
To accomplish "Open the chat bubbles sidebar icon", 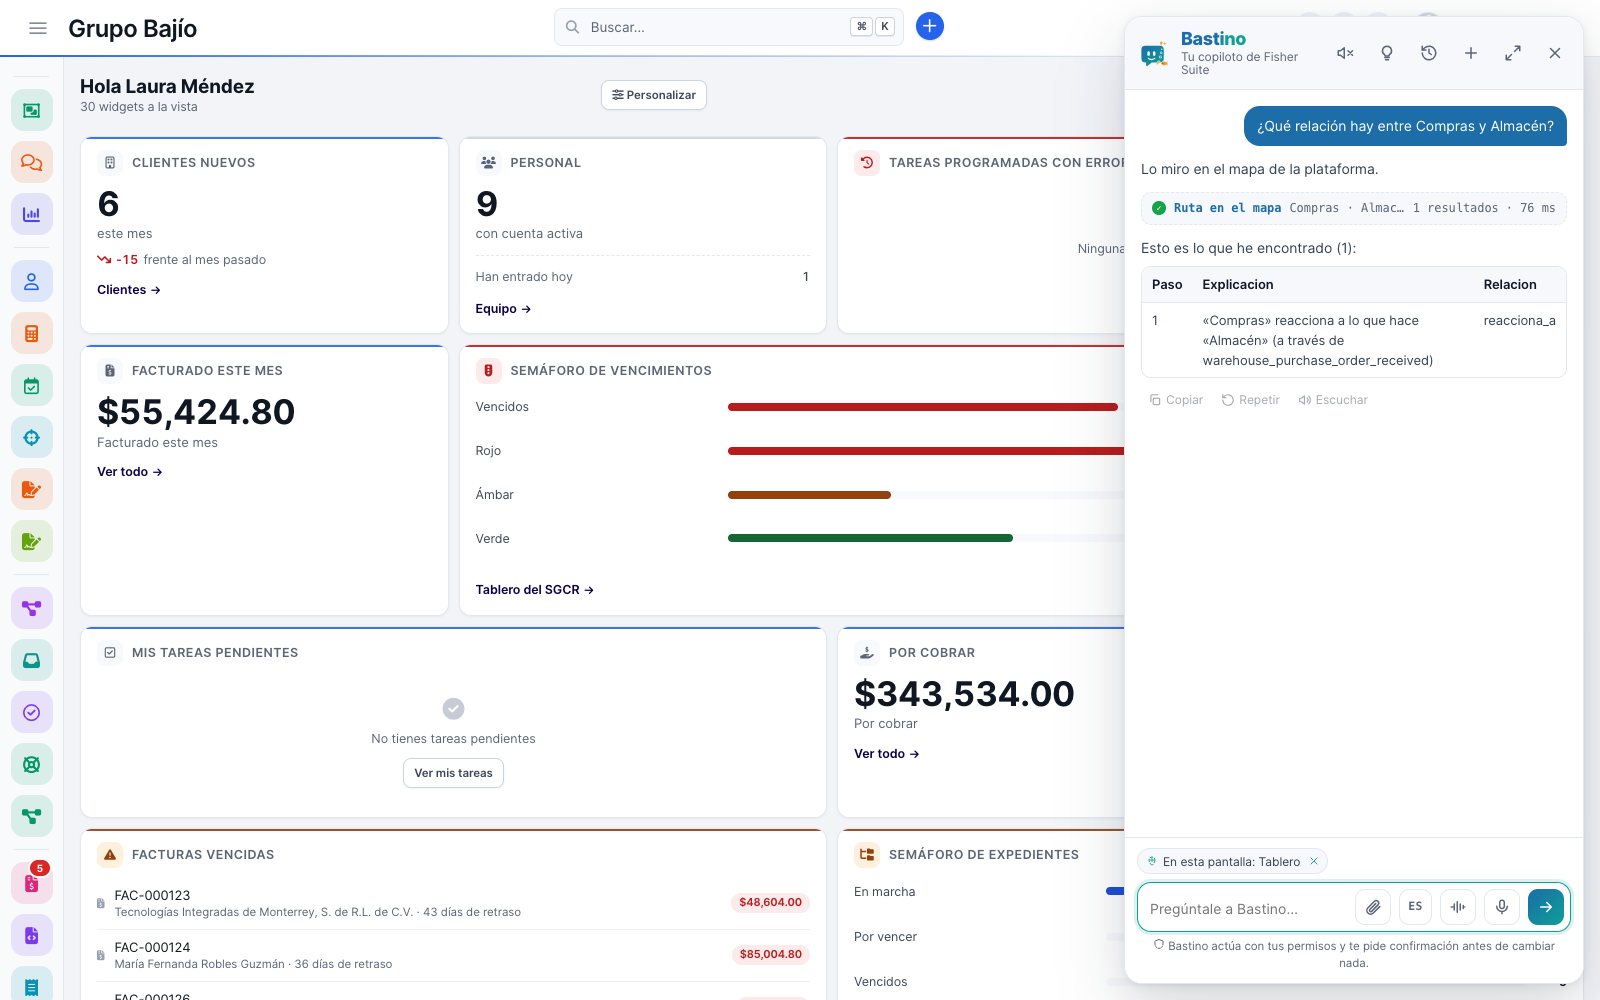I will coord(32,162).
